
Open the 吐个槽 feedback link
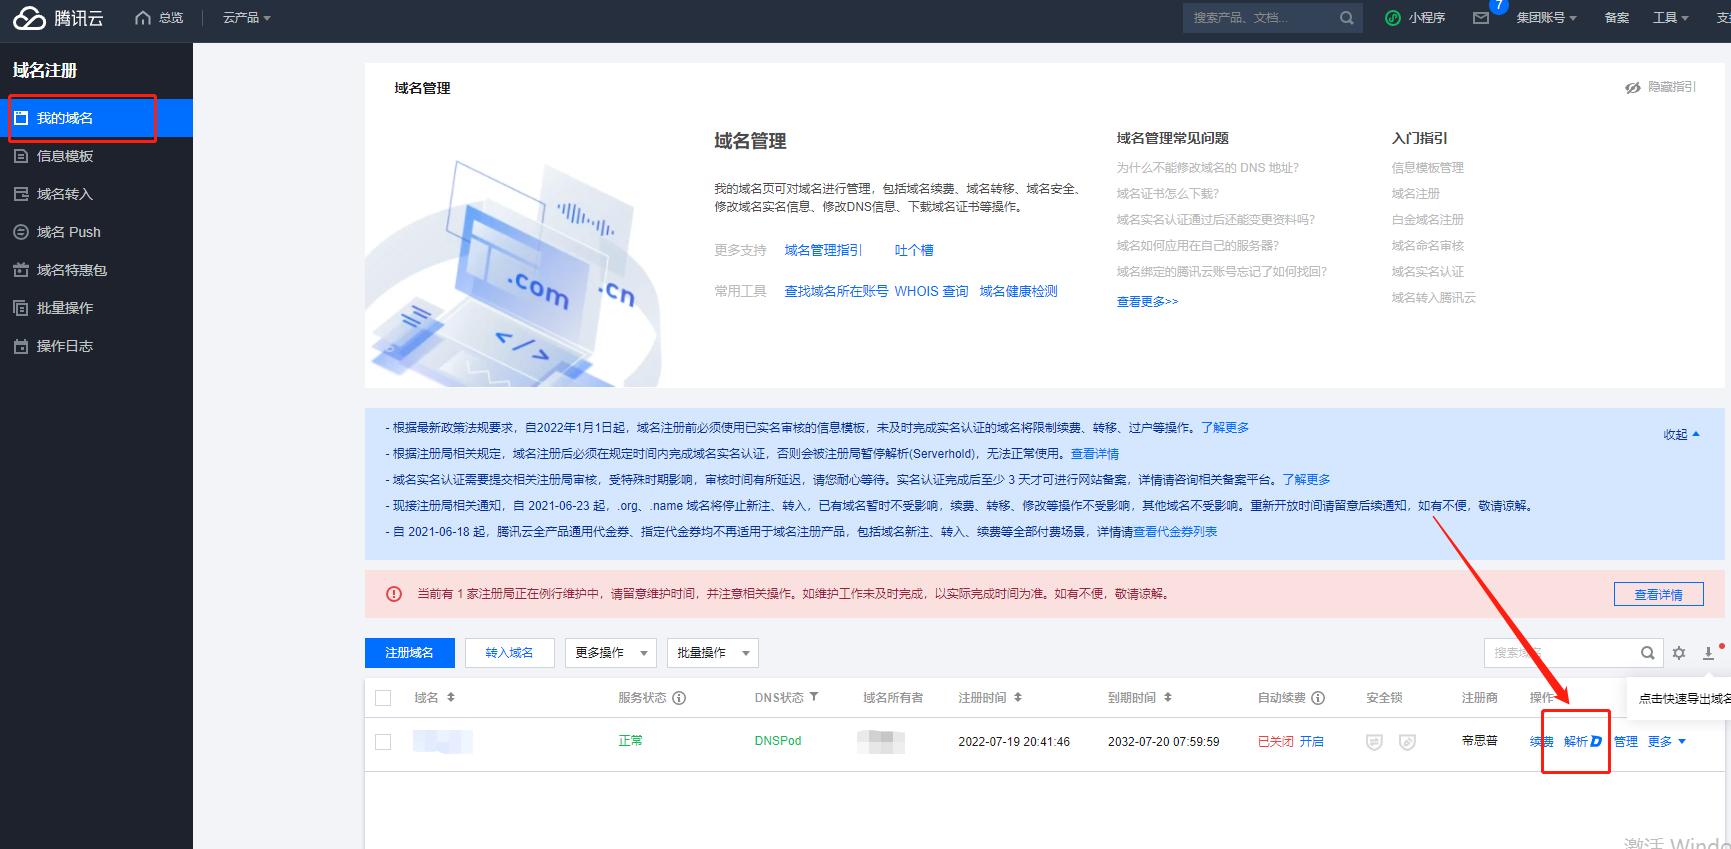[x=914, y=250]
